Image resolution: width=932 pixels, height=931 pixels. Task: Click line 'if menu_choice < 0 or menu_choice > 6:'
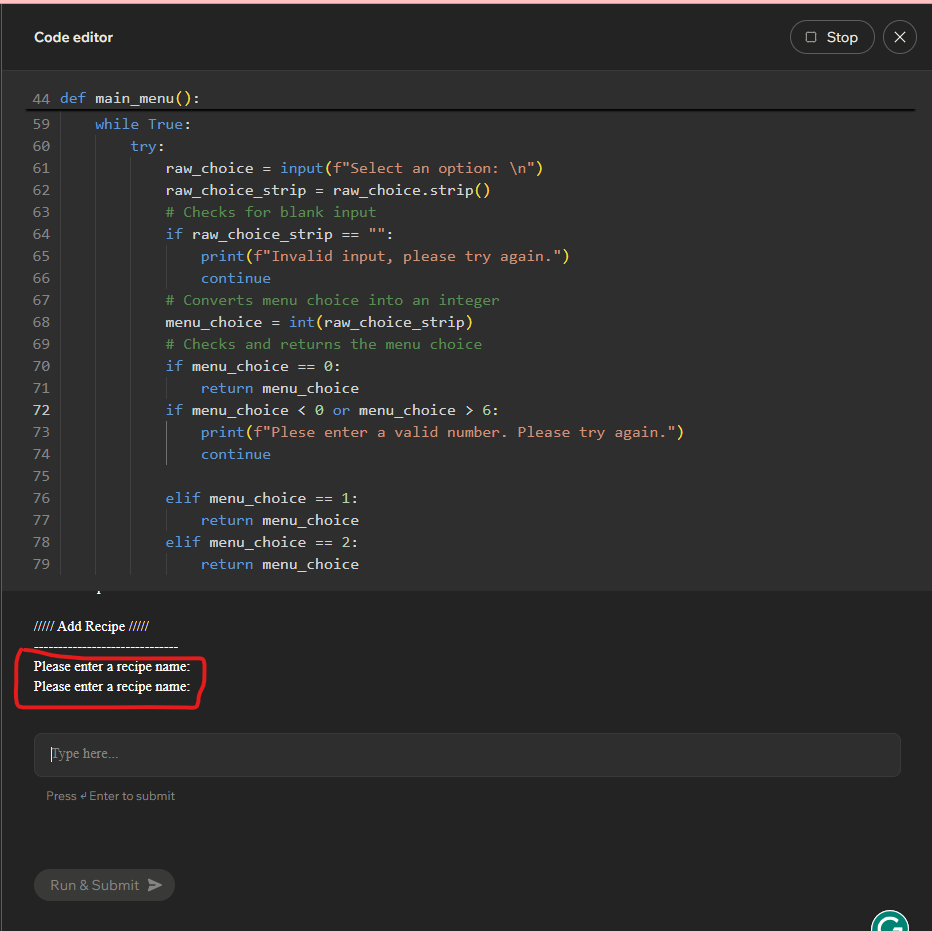tap(332, 410)
